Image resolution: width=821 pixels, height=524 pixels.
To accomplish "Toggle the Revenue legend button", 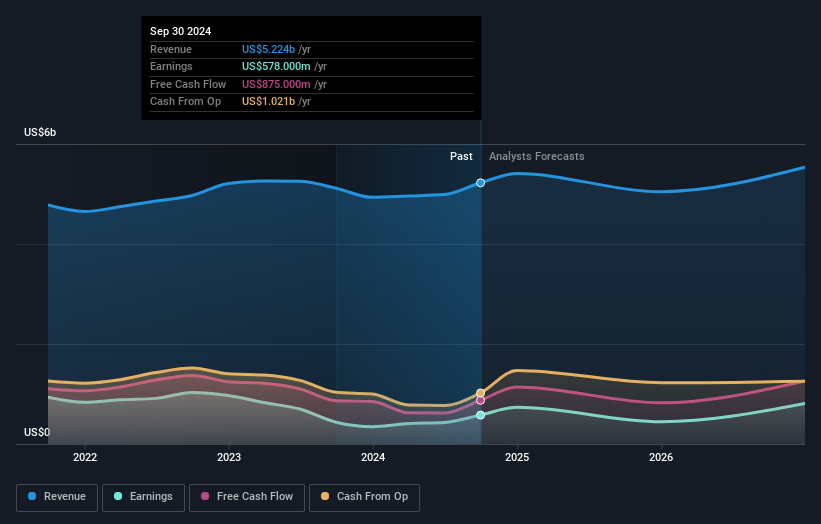I will click(57, 497).
